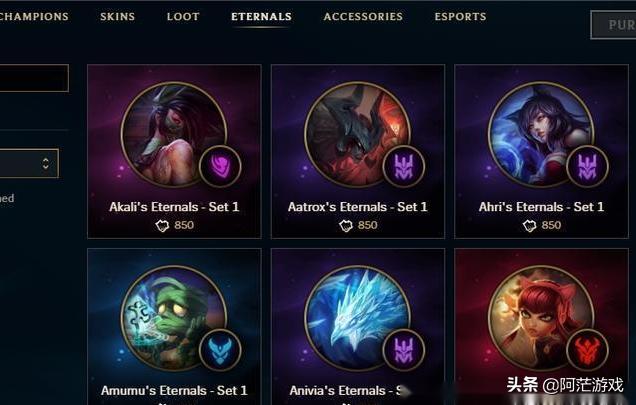Click RP price icon under Ahri's Eternals

click(529, 225)
